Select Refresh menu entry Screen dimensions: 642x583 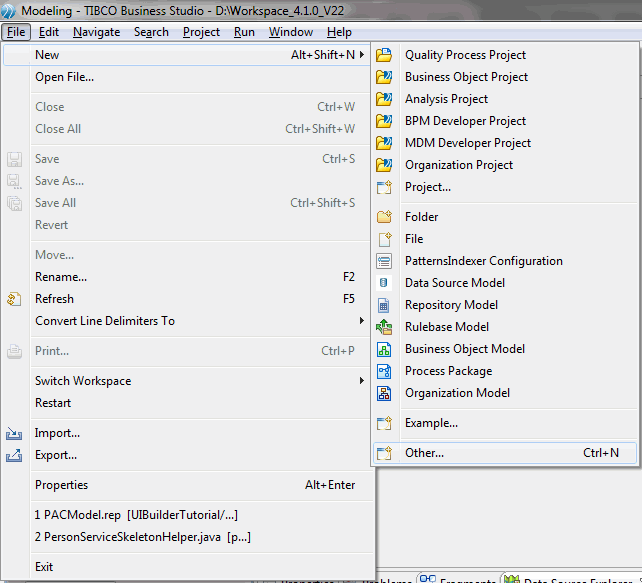tap(187, 299)
